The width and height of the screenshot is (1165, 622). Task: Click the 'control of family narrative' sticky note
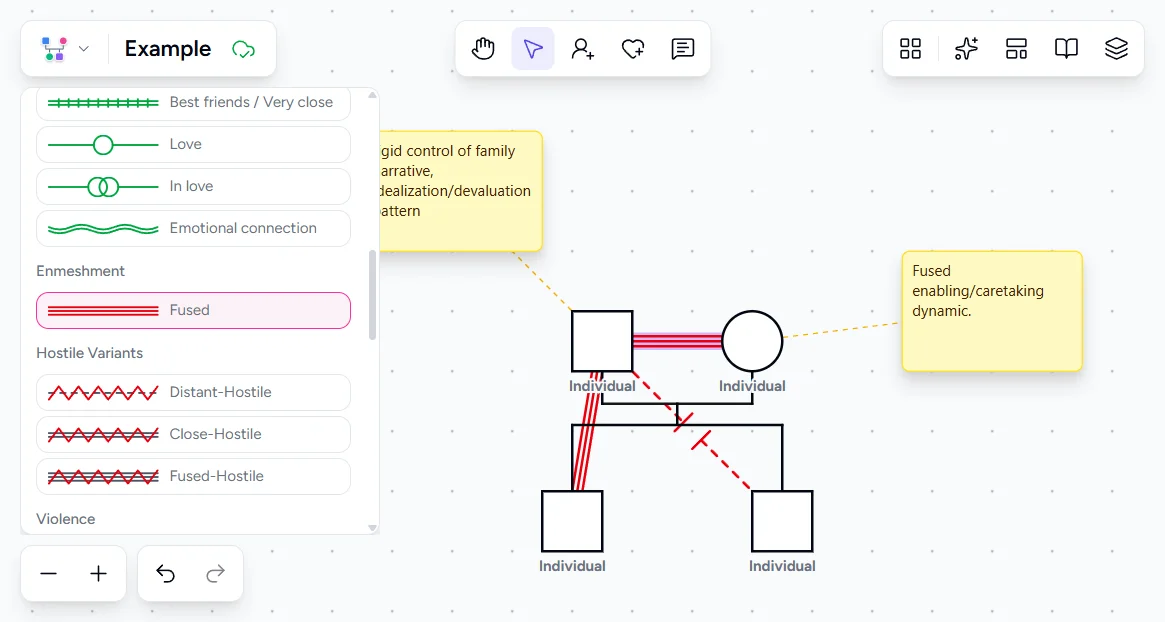(x=461, y=191)
